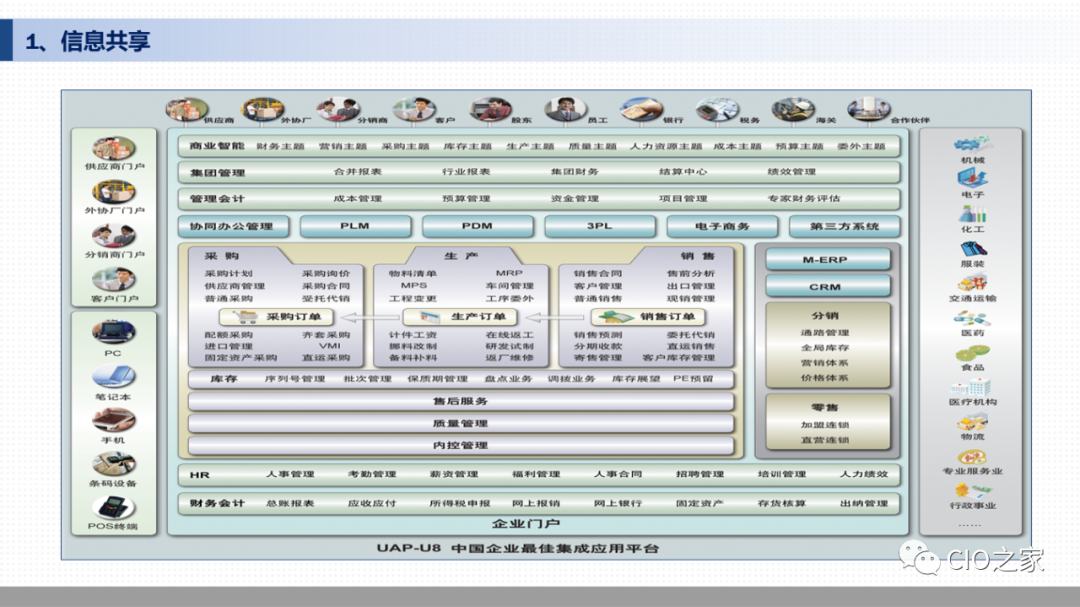Click 人事管理 in the HR row
The image size is (1080, 607).
point(290,474)
